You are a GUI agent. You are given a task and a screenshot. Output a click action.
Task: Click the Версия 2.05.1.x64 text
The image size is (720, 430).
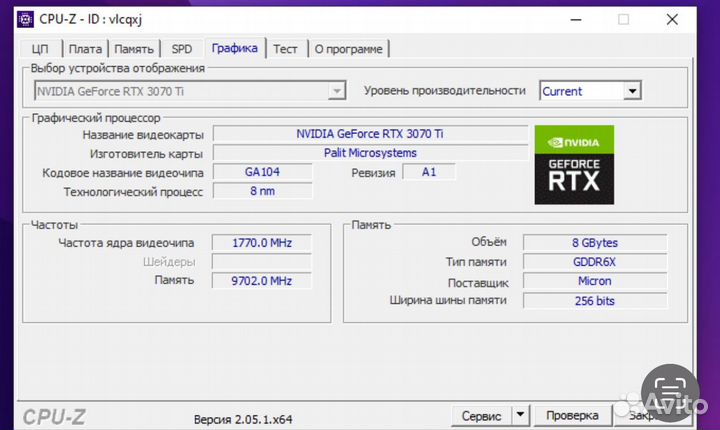pyautogui.click(x=243, y=419)
